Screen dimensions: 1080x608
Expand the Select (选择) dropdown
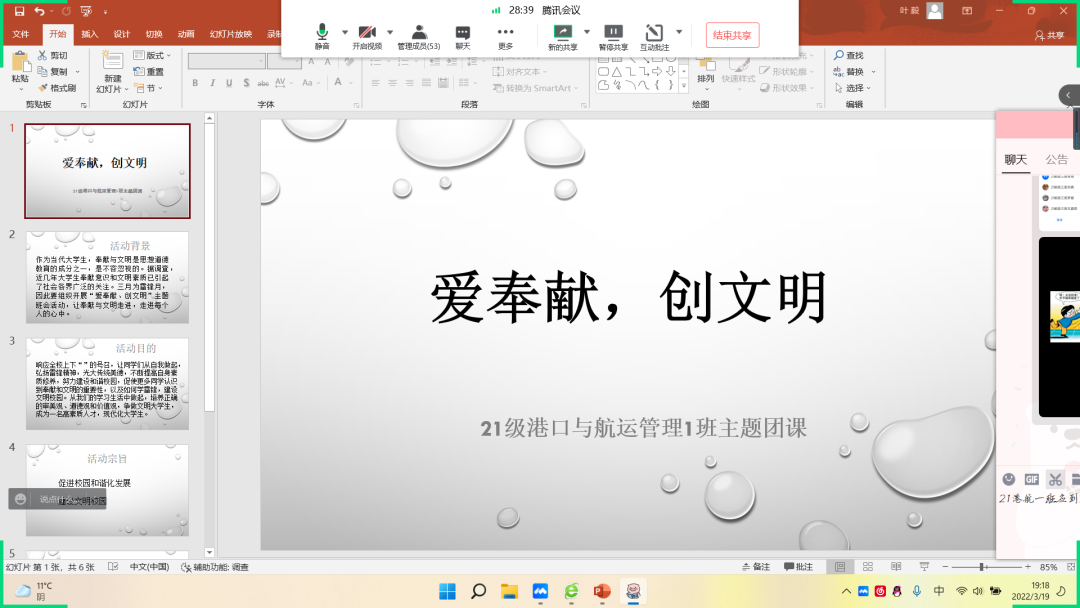(x=852, y=88)
